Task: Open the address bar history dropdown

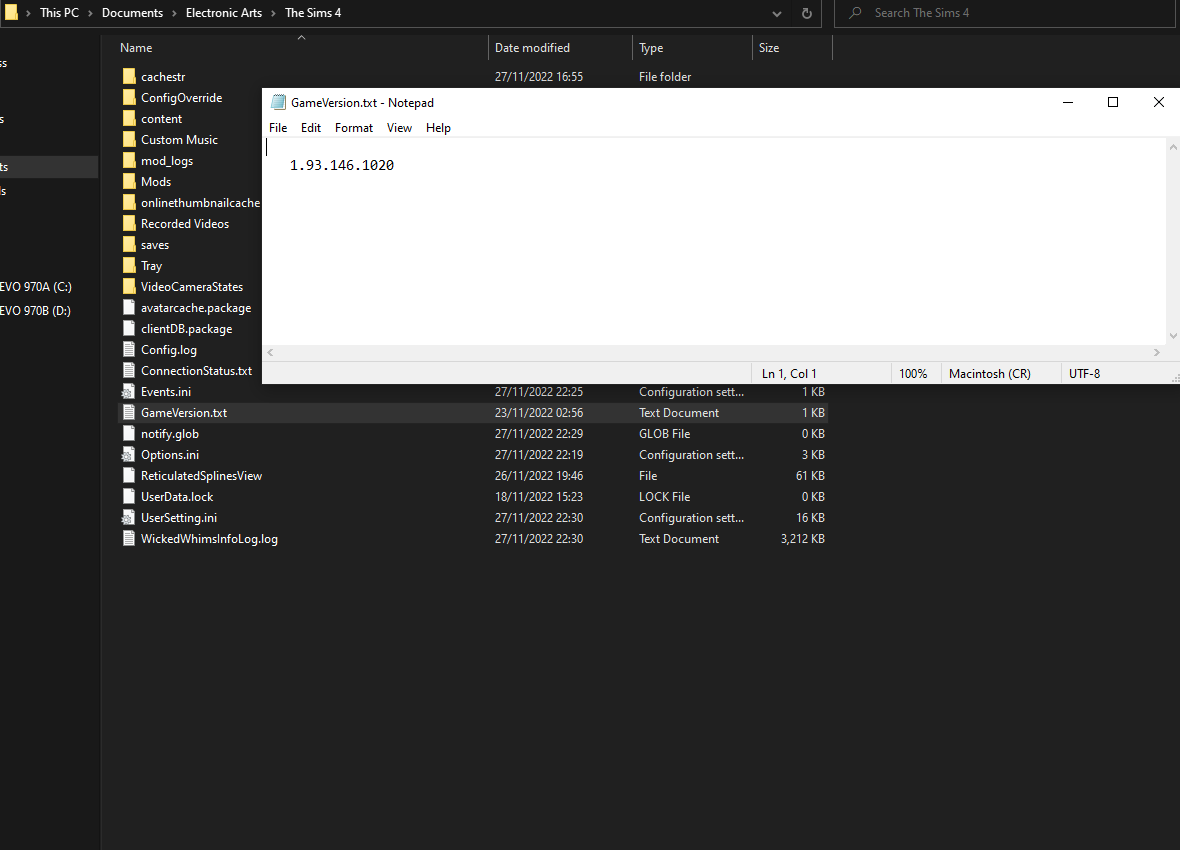Action: tap(777, 14)
